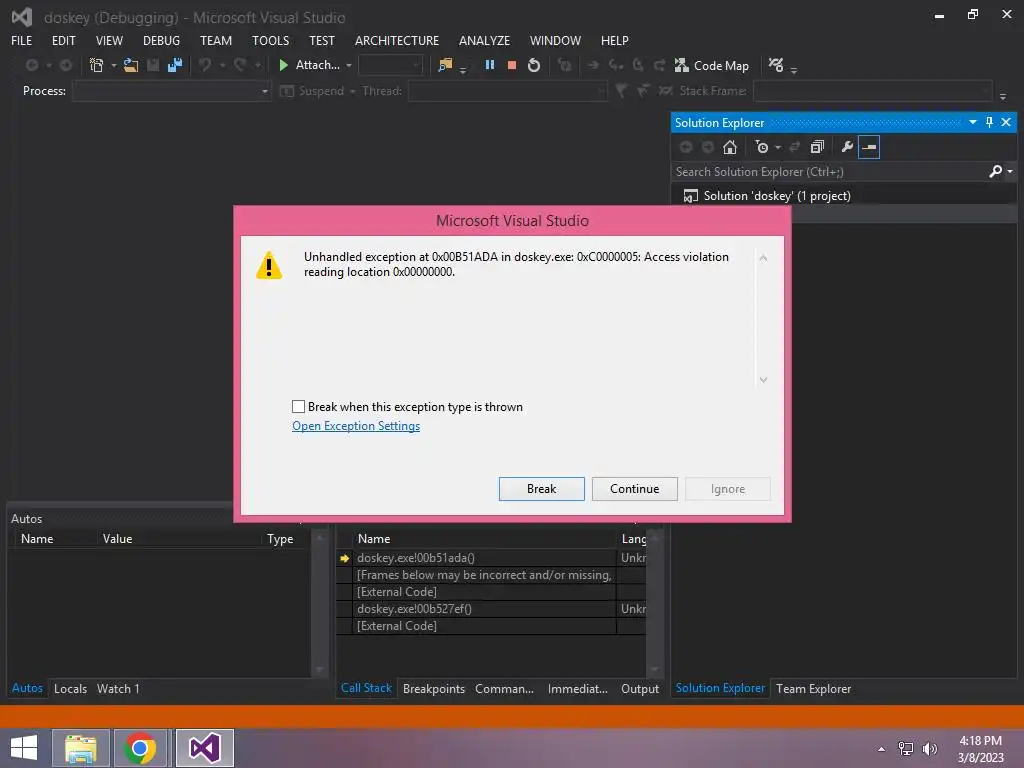Open the TOOLS menu
1024x768 pixels.
pos(270,40)
